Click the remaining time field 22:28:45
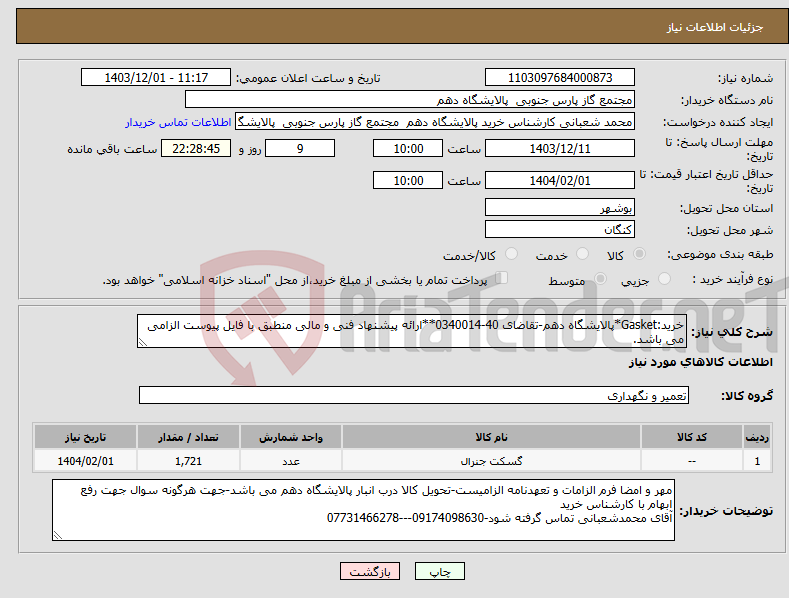789x598 pixels. tap(196, 148)
